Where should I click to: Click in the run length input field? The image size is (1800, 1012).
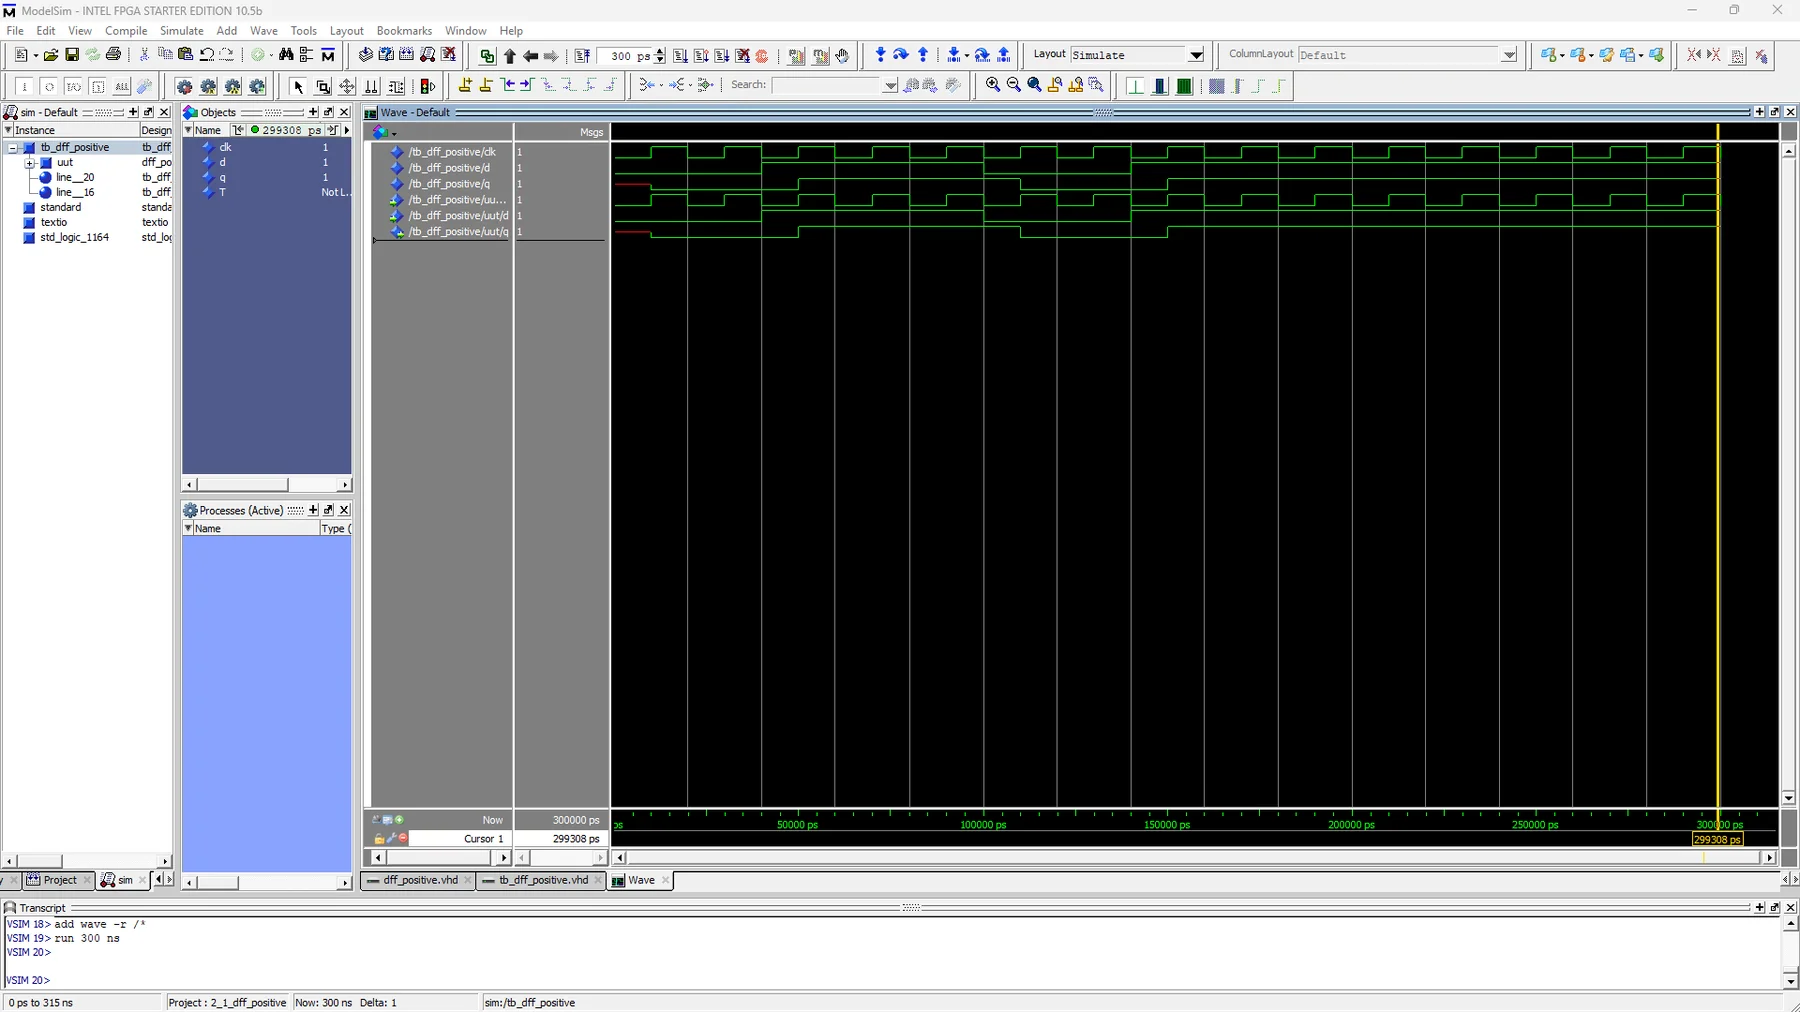tap(626, 56)
